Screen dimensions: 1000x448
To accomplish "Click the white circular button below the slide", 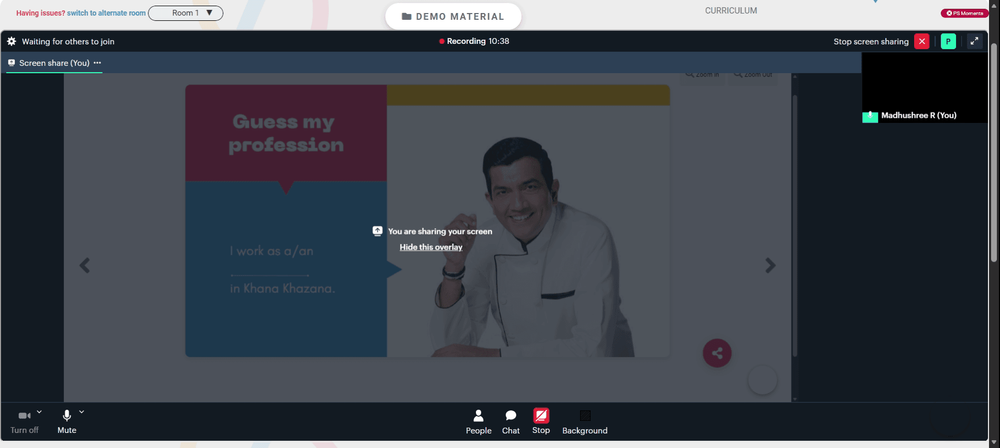I will 762,380.
